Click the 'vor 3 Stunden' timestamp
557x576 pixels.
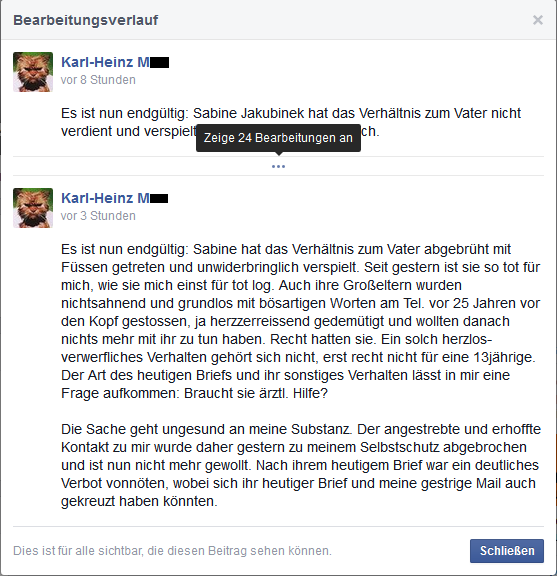[98, 216]
